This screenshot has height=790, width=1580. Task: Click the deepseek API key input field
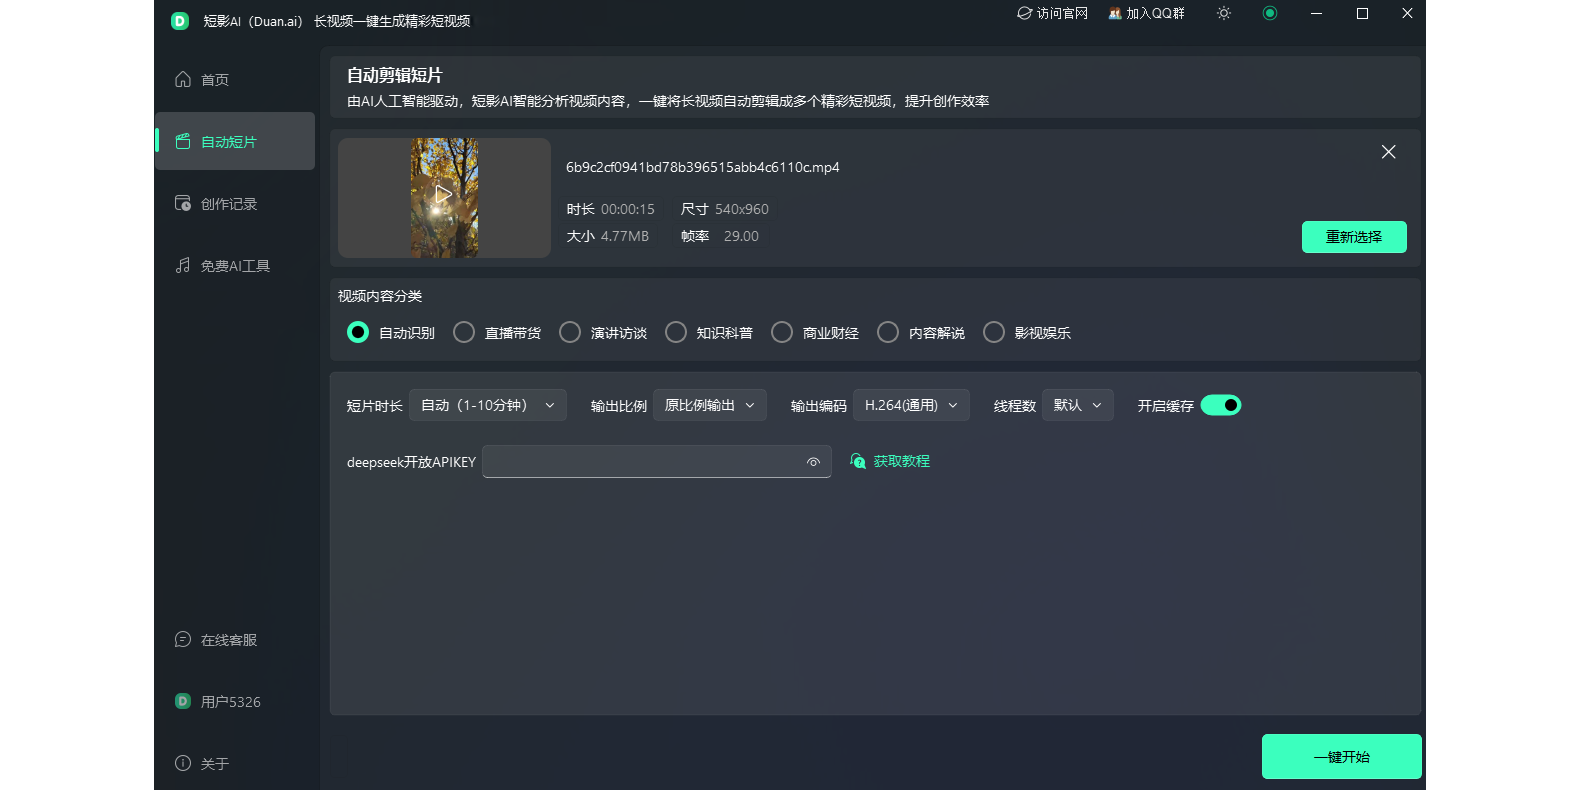point(643,462)
